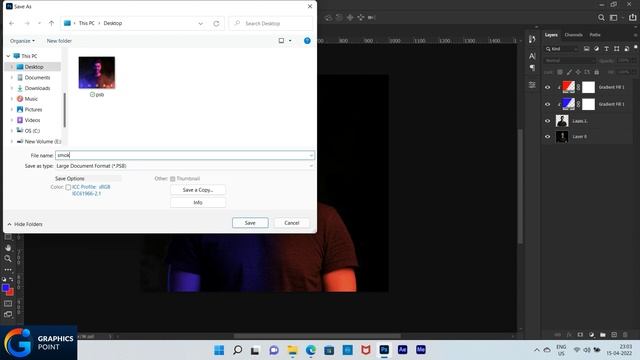Toggle the ICC Profile checkbox

(68, 187)
